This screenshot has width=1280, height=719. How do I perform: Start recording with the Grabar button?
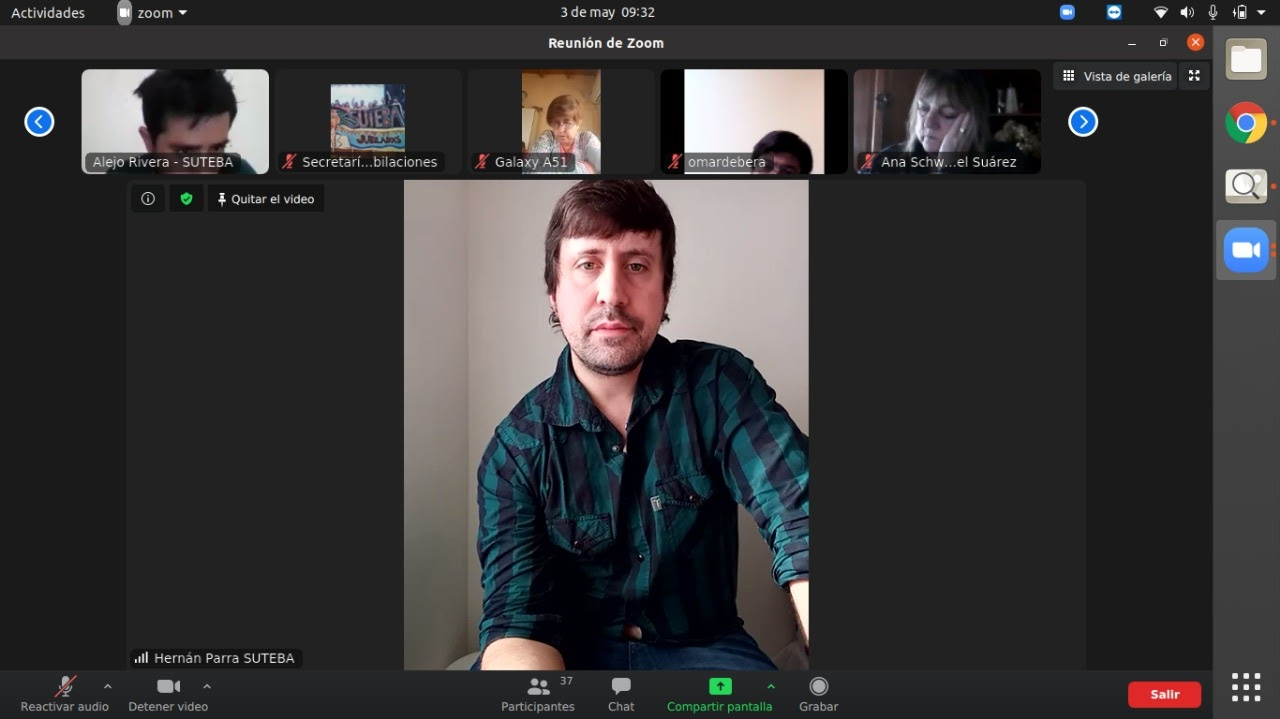tap(818, 694)
